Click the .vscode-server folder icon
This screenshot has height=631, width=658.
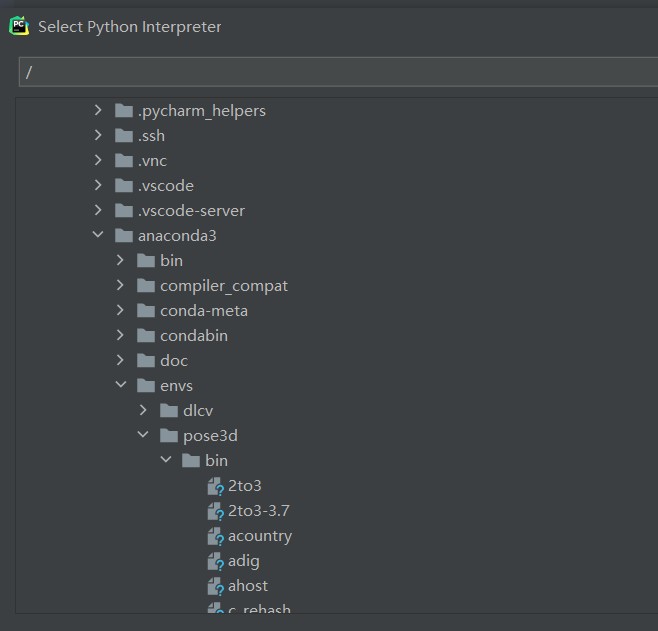point(124,211)
